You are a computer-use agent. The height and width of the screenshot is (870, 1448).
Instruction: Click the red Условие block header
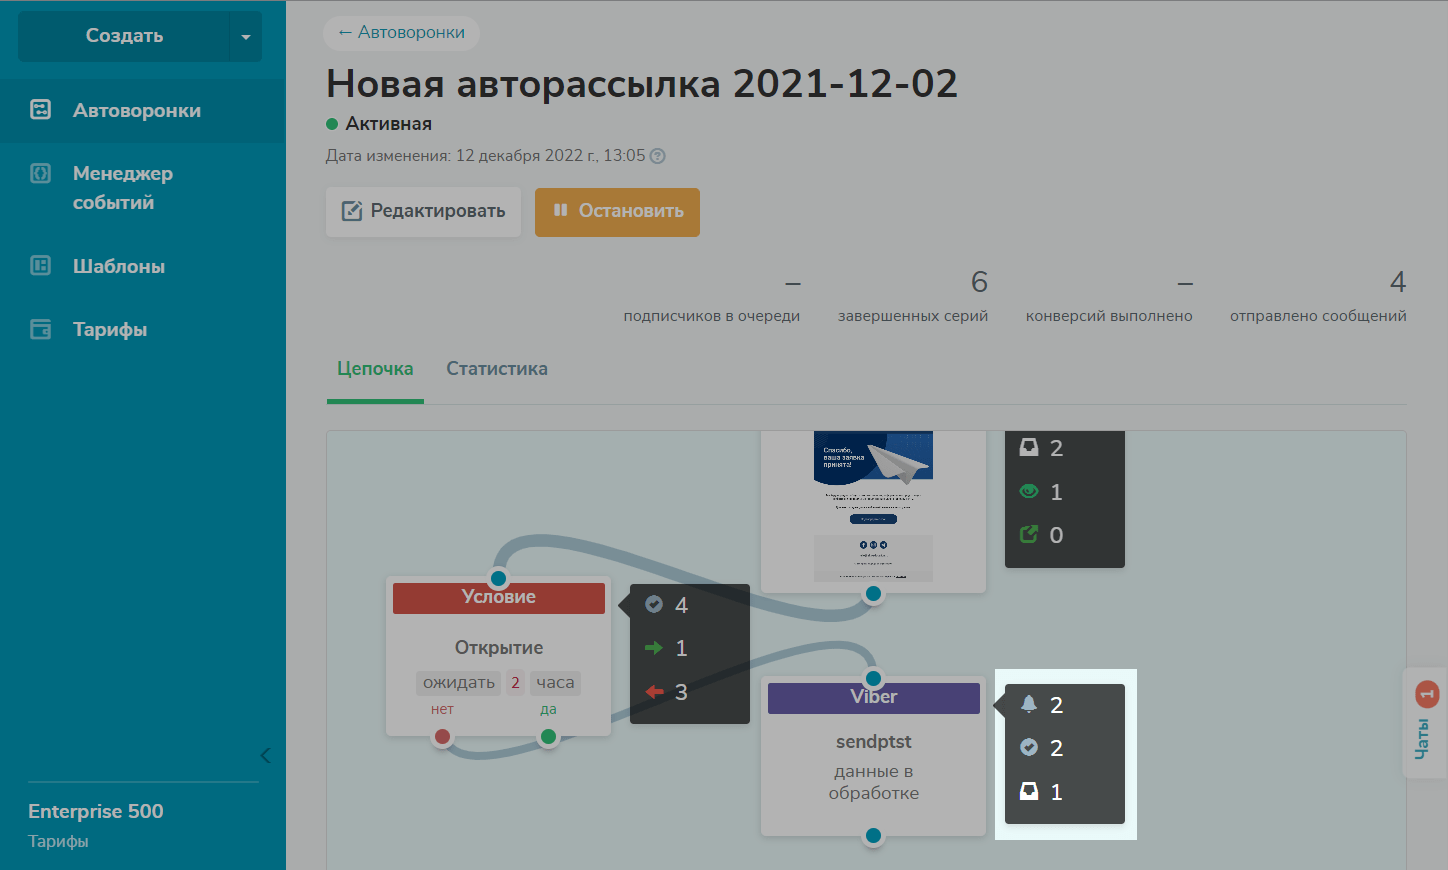(499, 598)
